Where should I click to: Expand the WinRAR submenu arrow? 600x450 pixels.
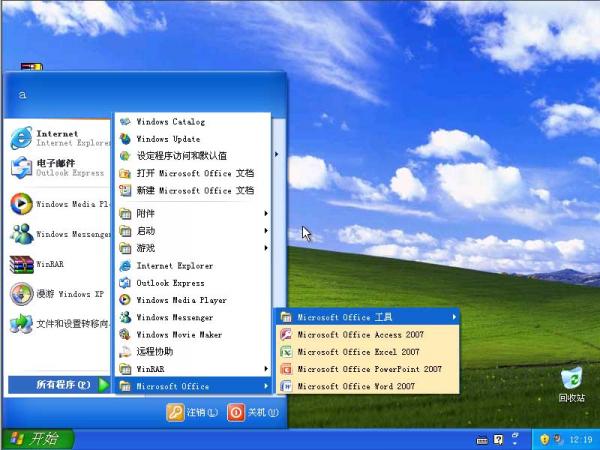coord(266,369)
